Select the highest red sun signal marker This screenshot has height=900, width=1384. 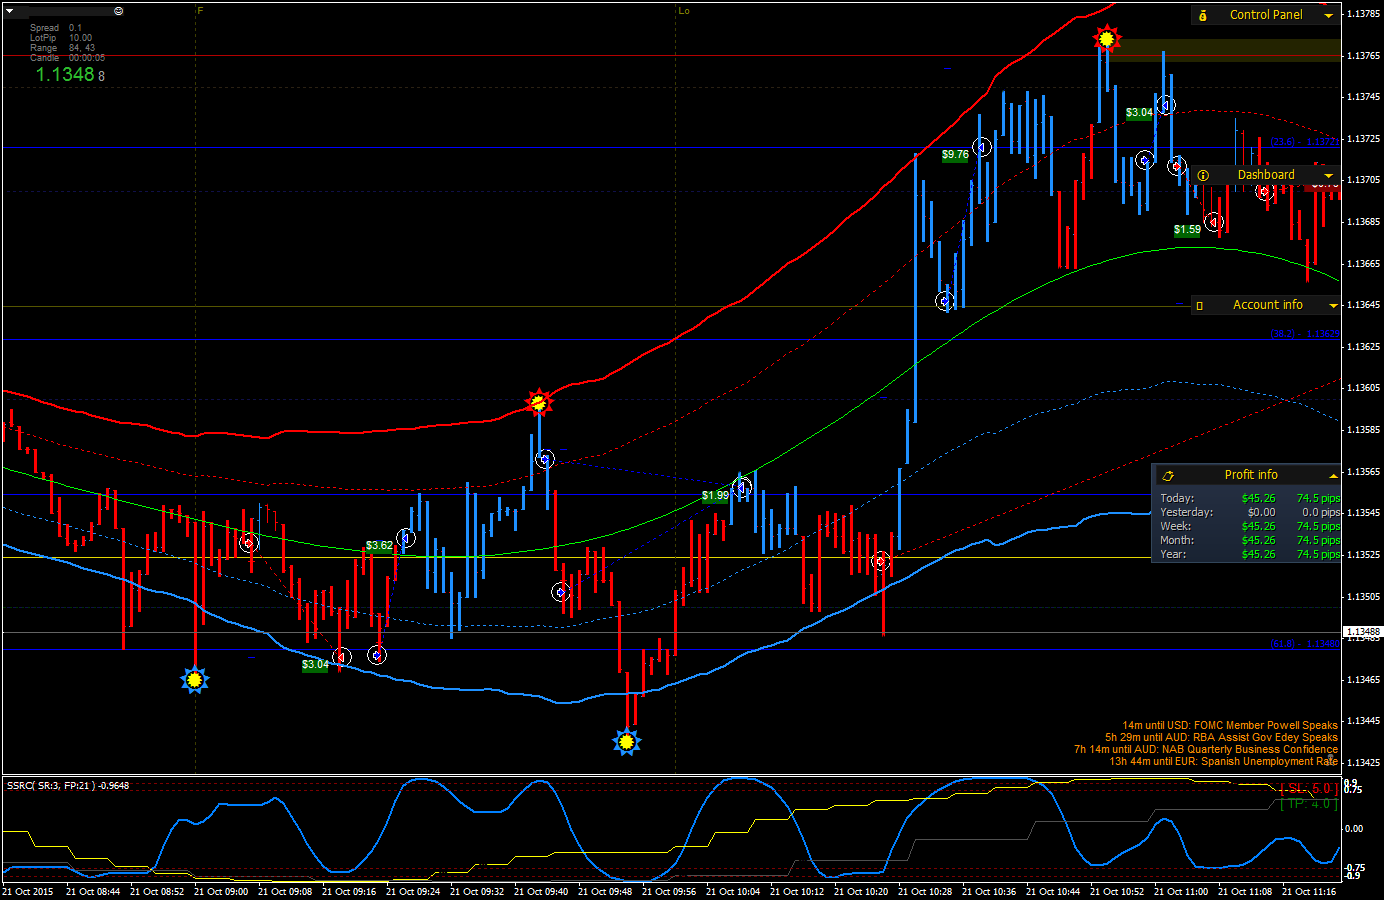[1106, 39]
